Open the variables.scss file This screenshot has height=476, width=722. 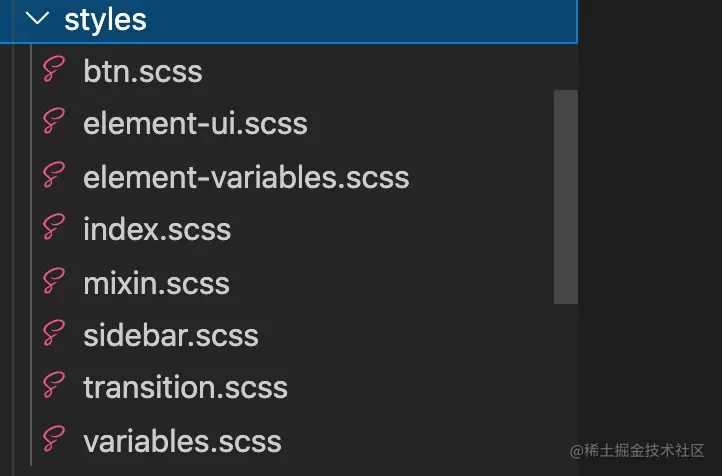(x=182, y=440)
